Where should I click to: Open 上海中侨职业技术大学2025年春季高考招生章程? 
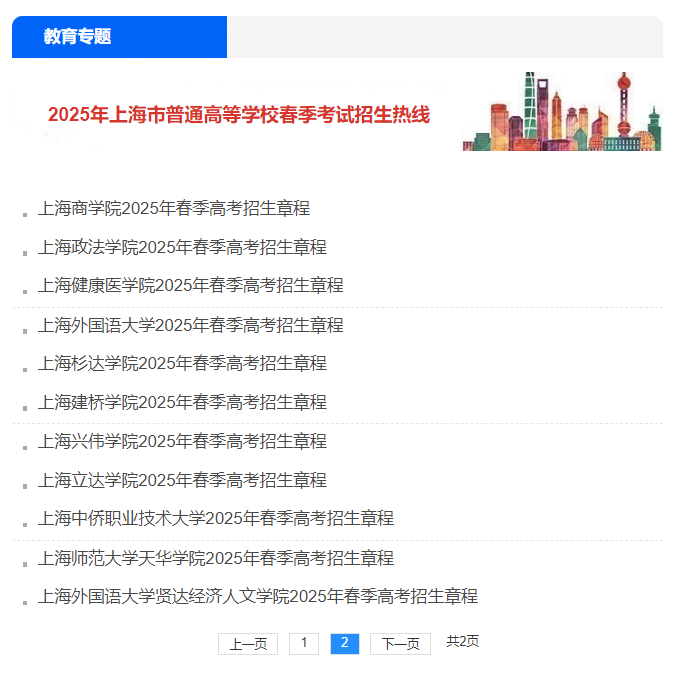click(x=216, y=519)
